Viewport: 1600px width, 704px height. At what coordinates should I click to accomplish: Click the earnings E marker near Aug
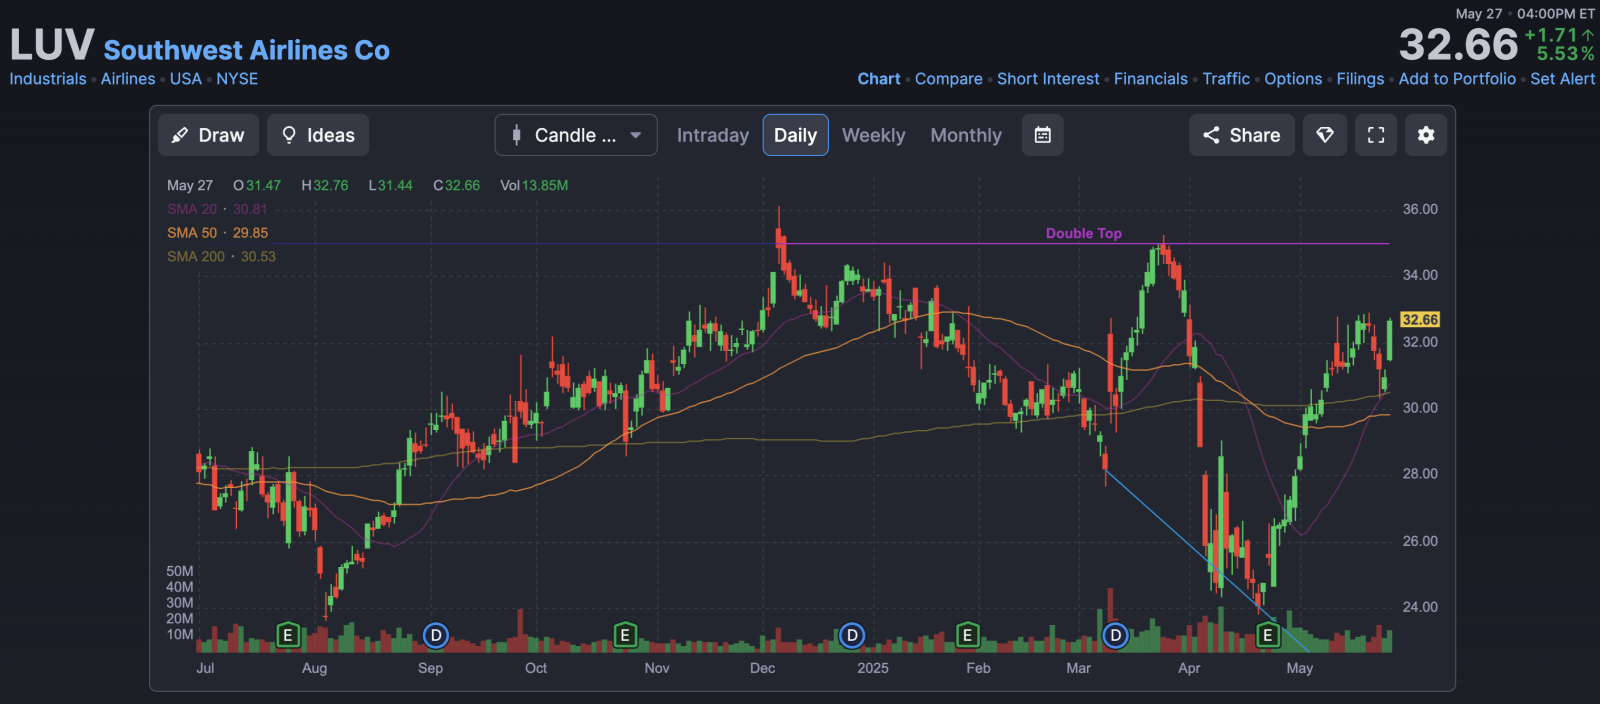288,635
